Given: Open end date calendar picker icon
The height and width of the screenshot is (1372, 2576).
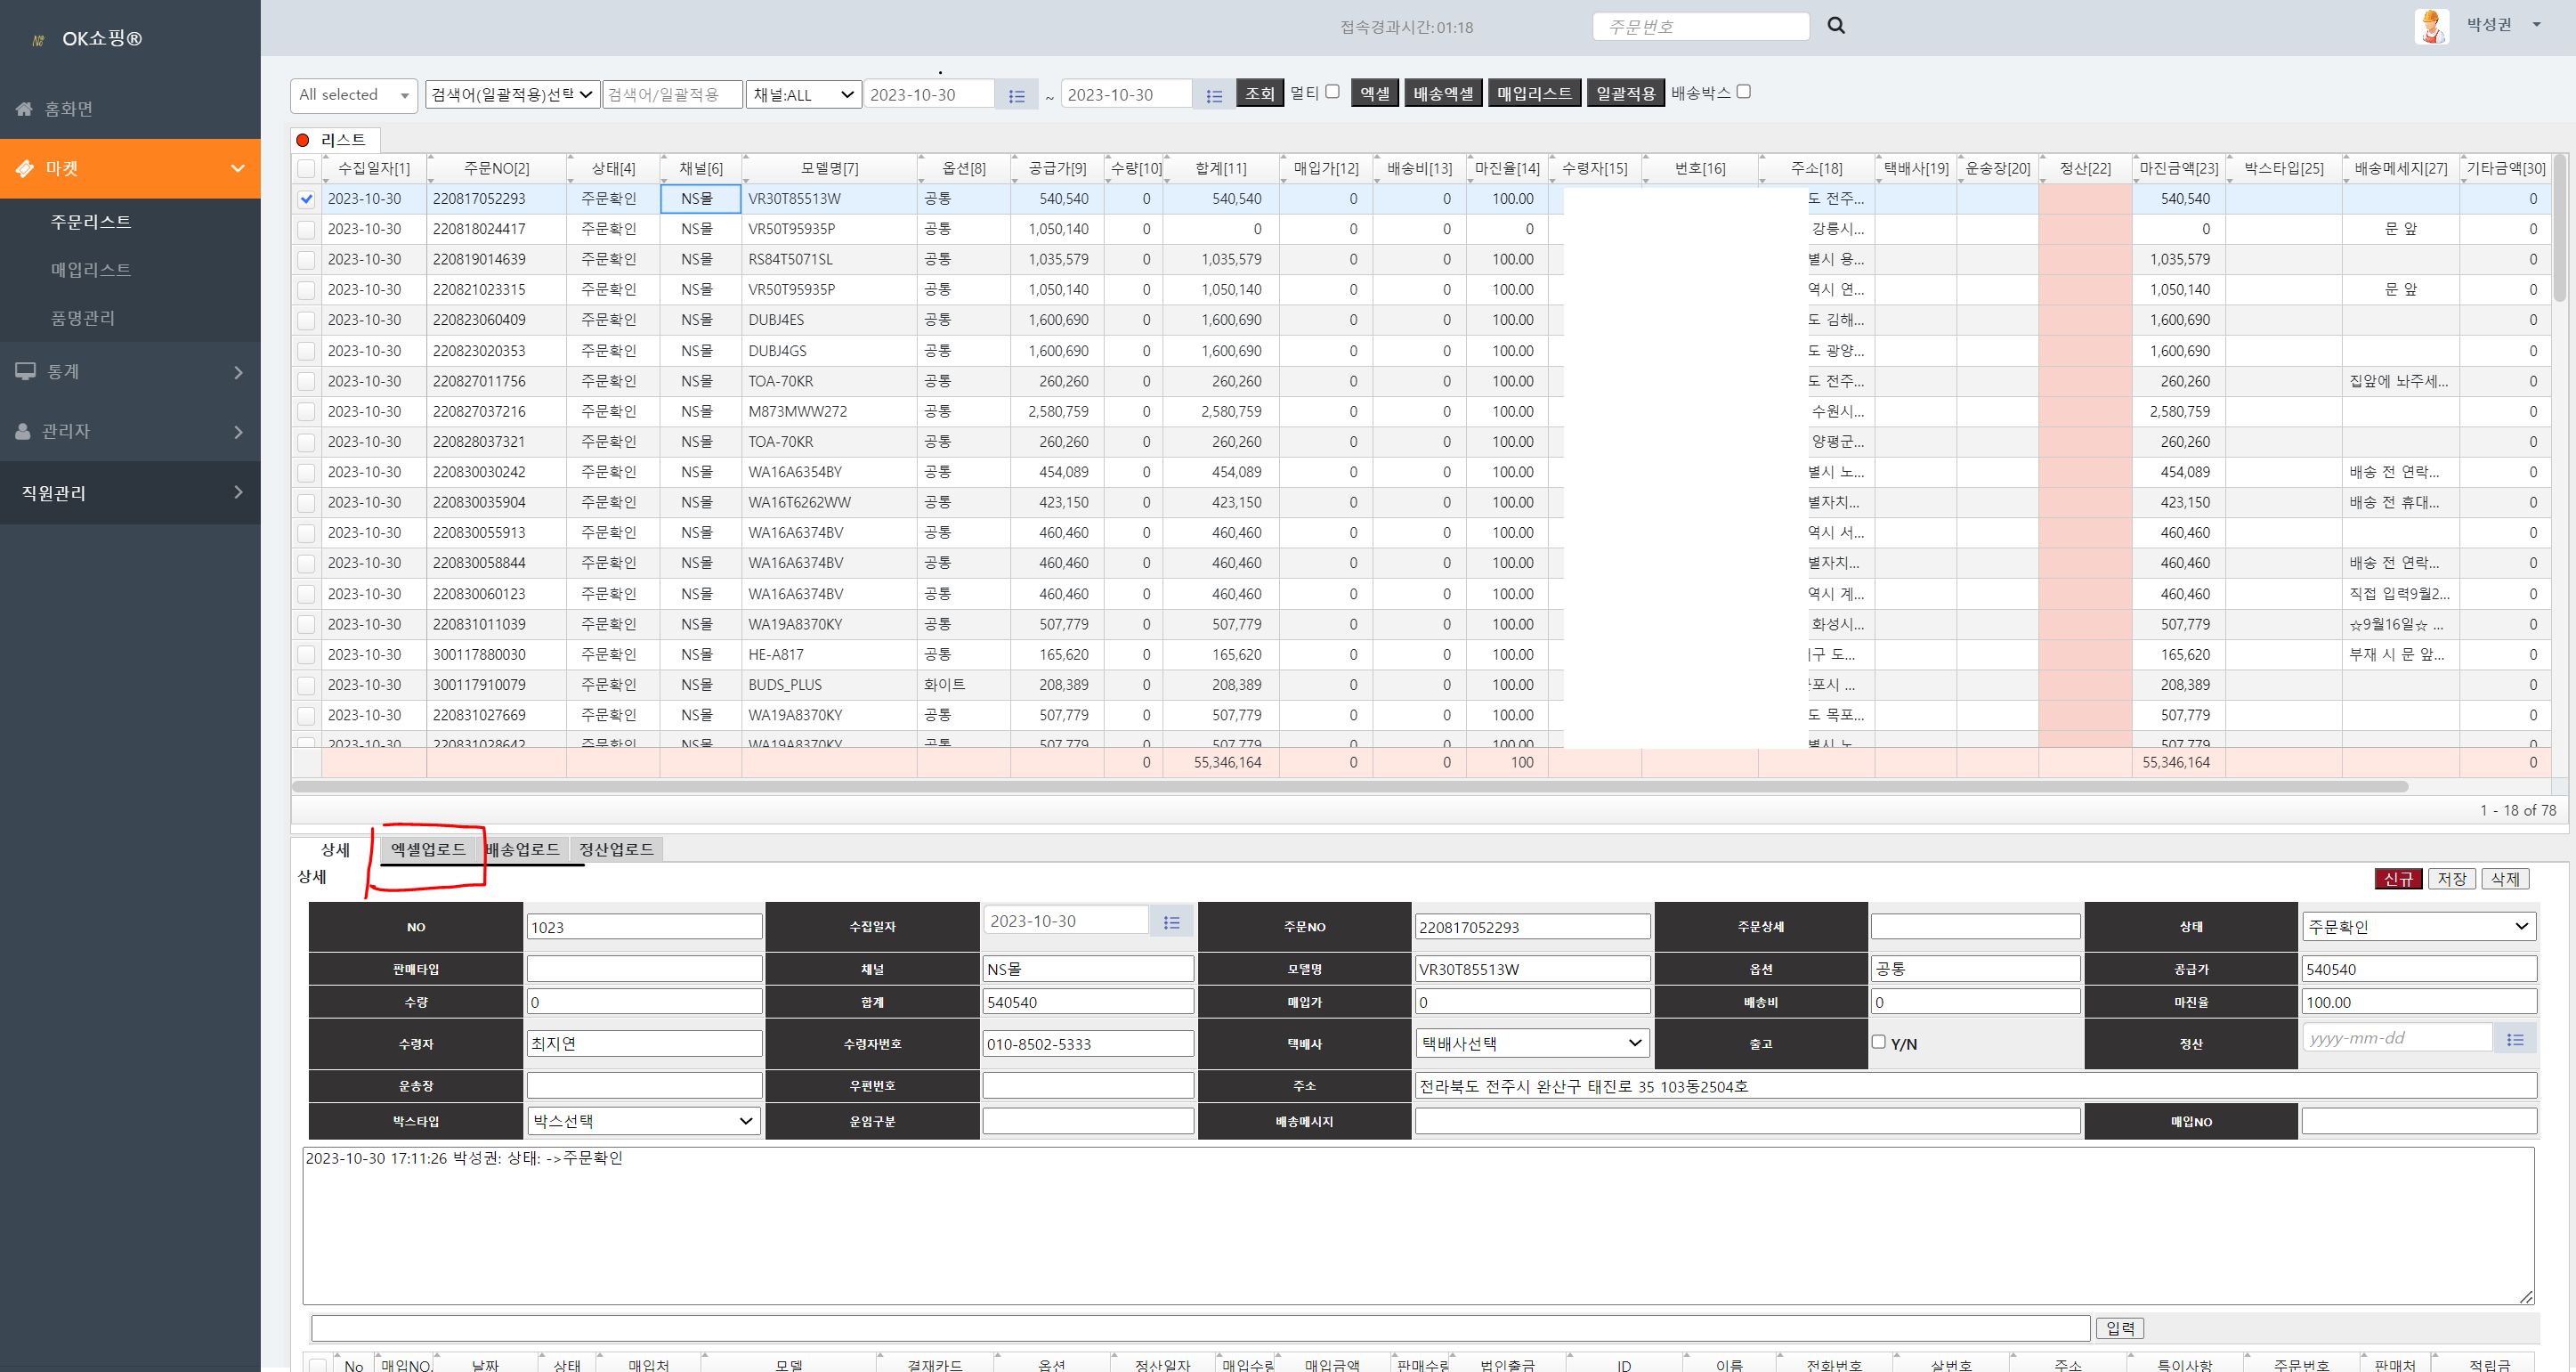Looking at the screenshot, I should tap(1214, 96).
